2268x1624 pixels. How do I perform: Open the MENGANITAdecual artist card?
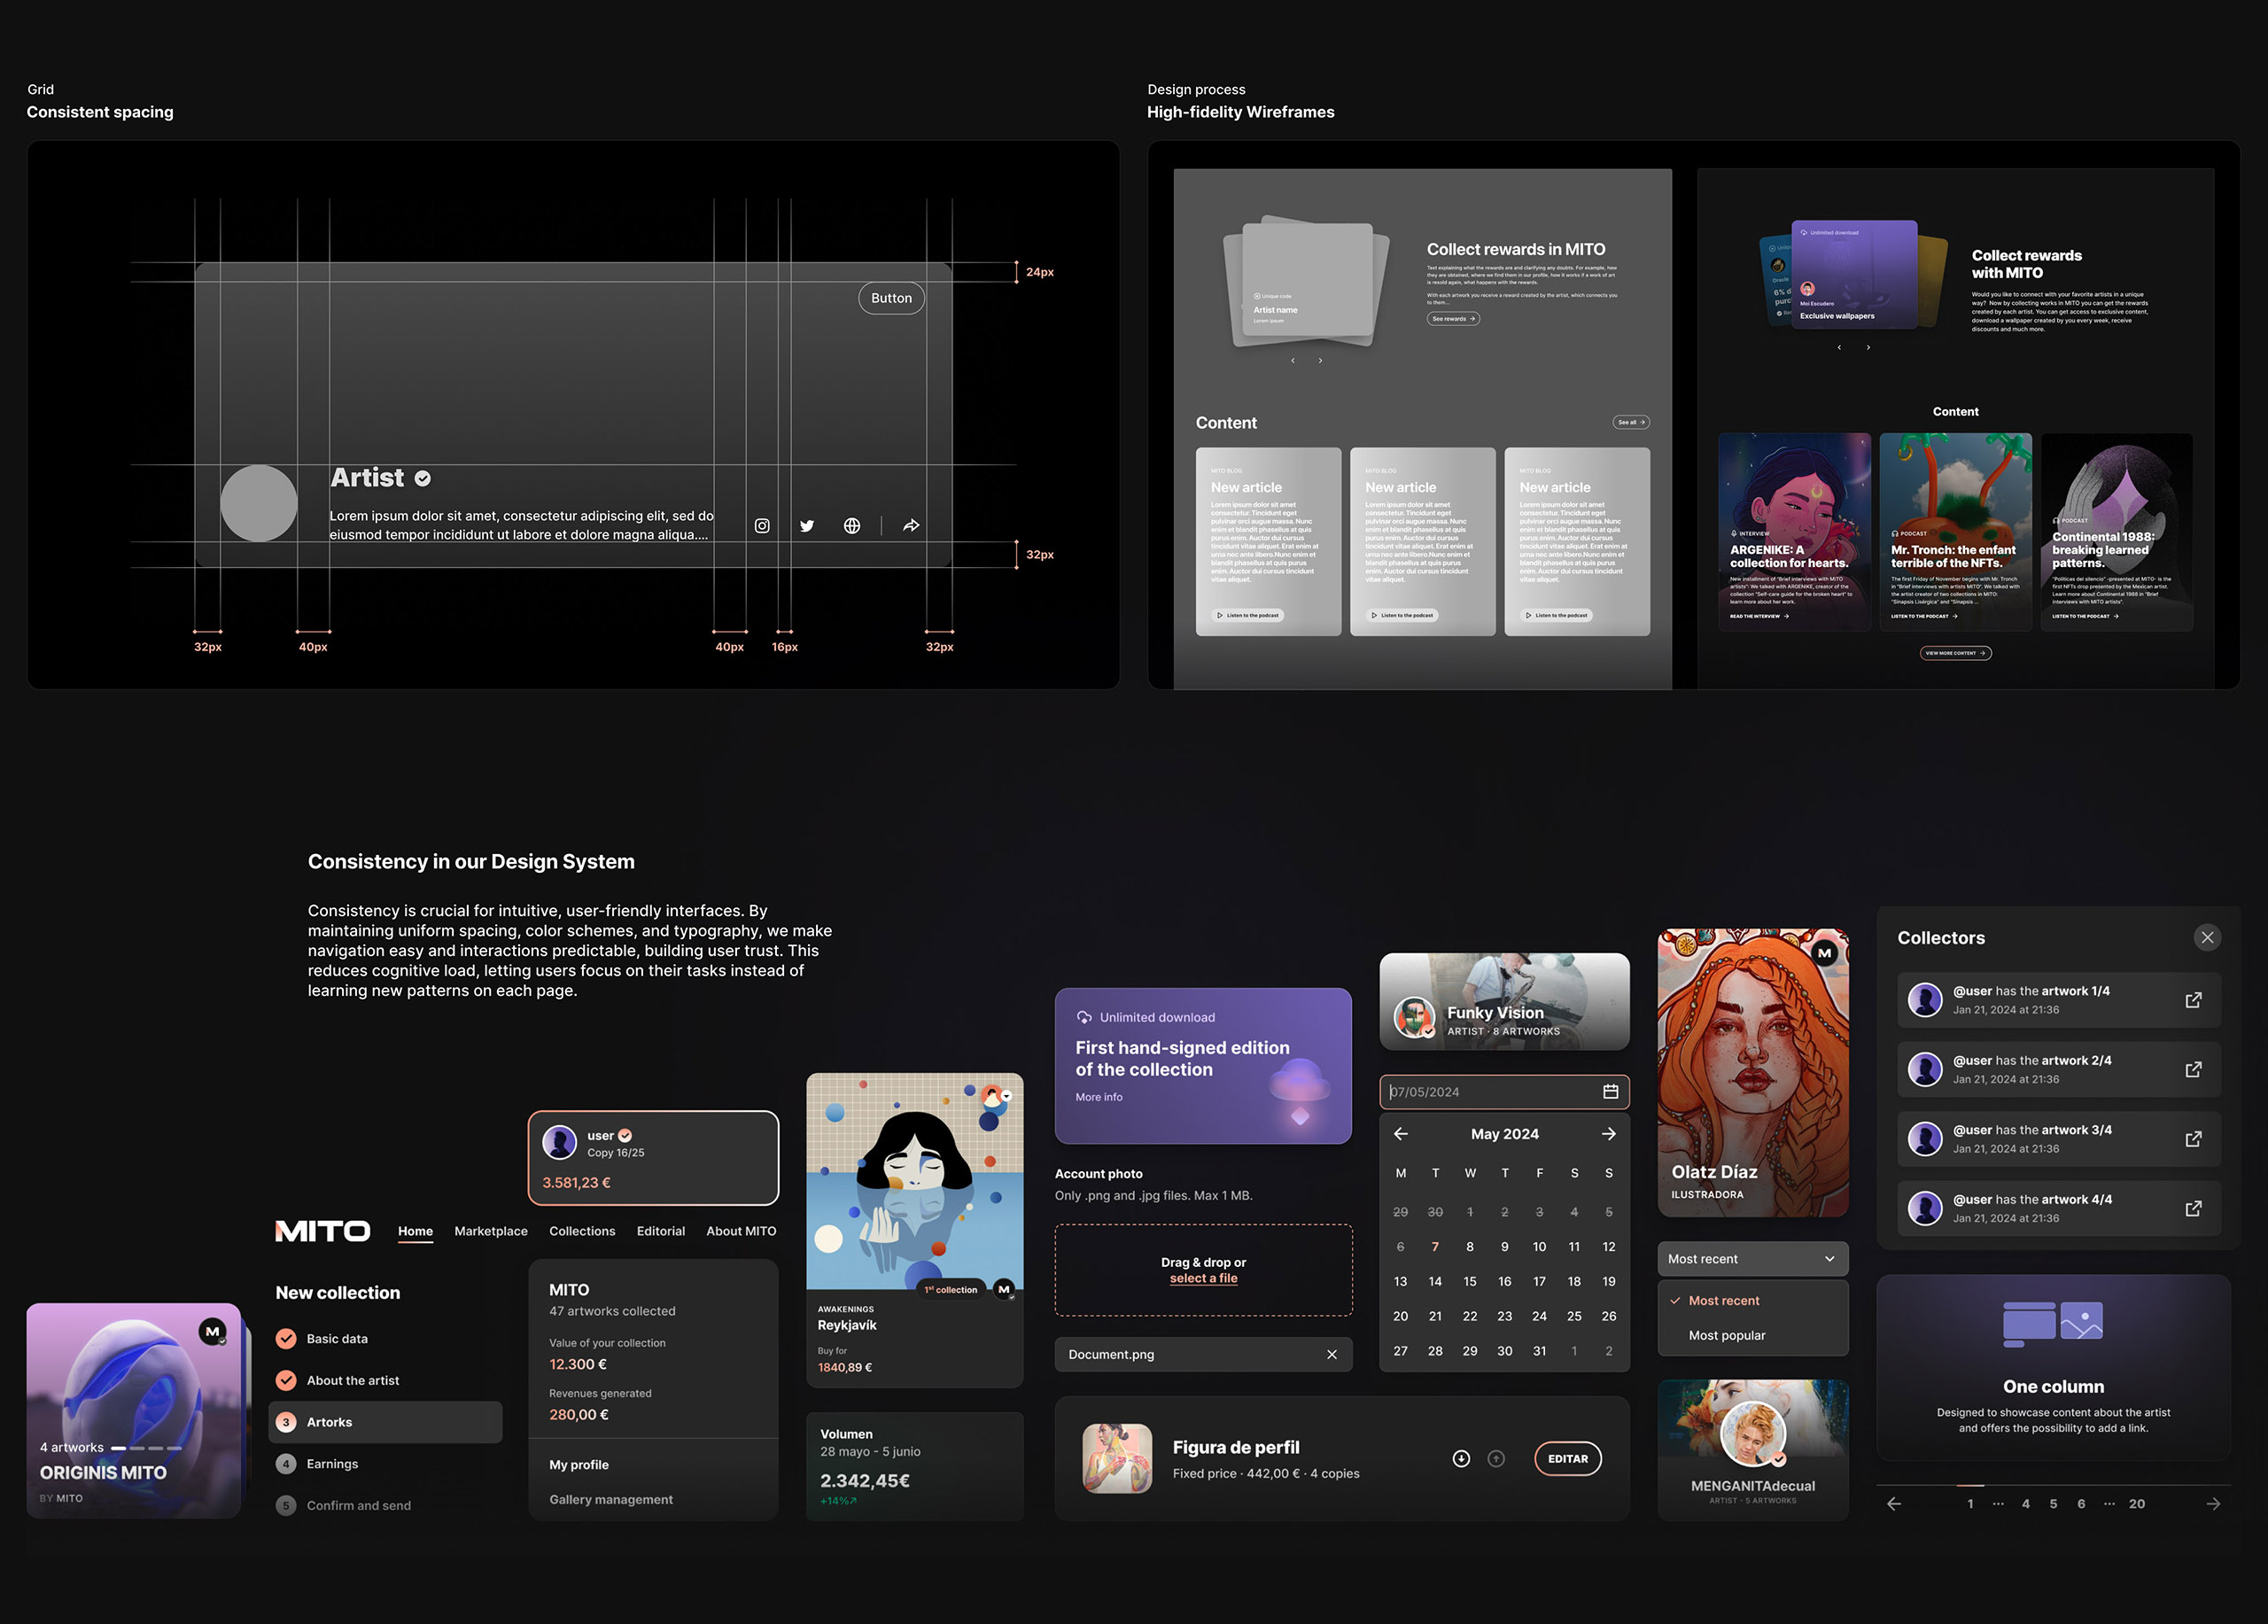(1753, 1450)
